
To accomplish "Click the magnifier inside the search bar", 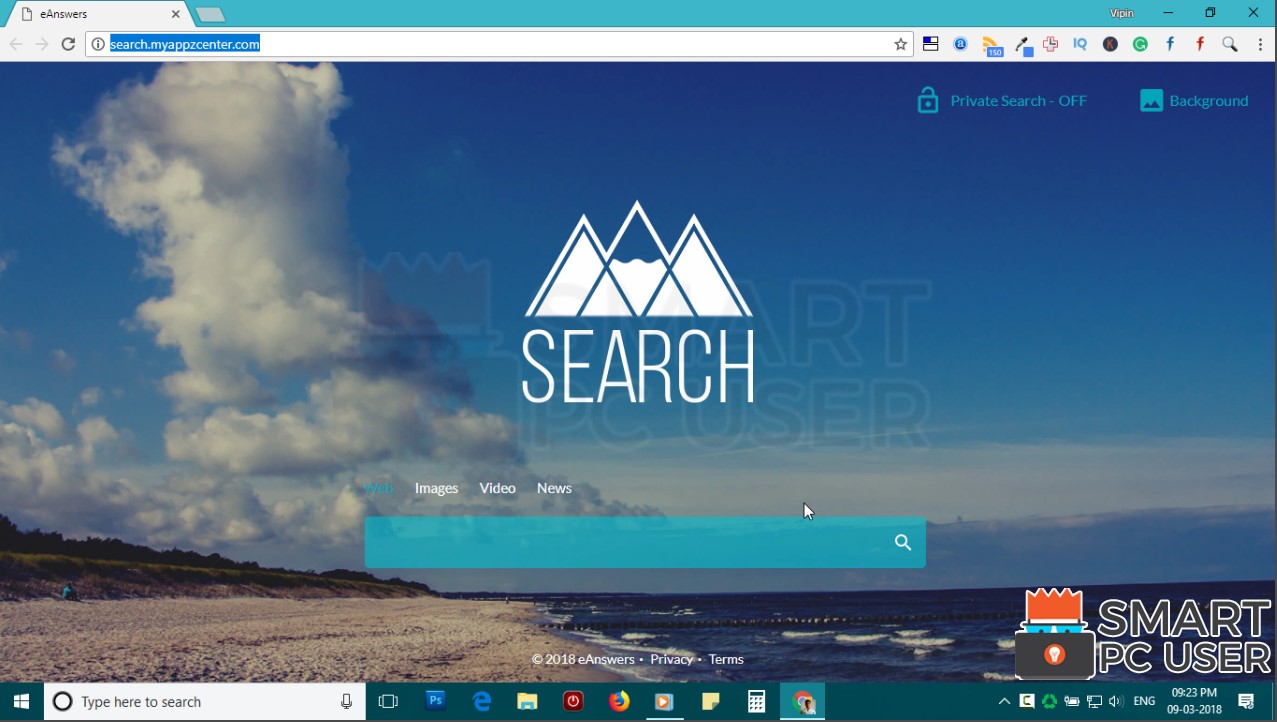I will point(901,542).
